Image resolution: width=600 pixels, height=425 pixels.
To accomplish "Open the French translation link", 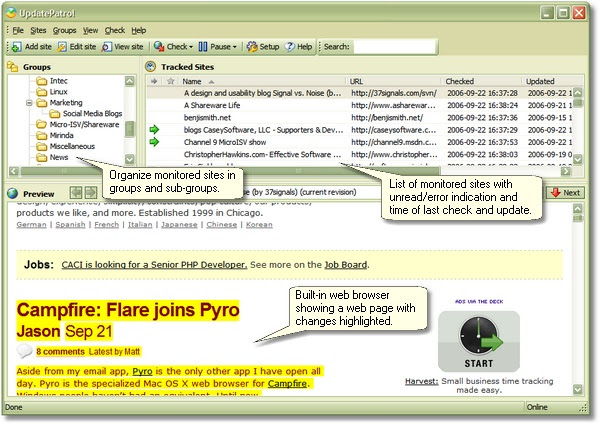I will tap(107, 225).
